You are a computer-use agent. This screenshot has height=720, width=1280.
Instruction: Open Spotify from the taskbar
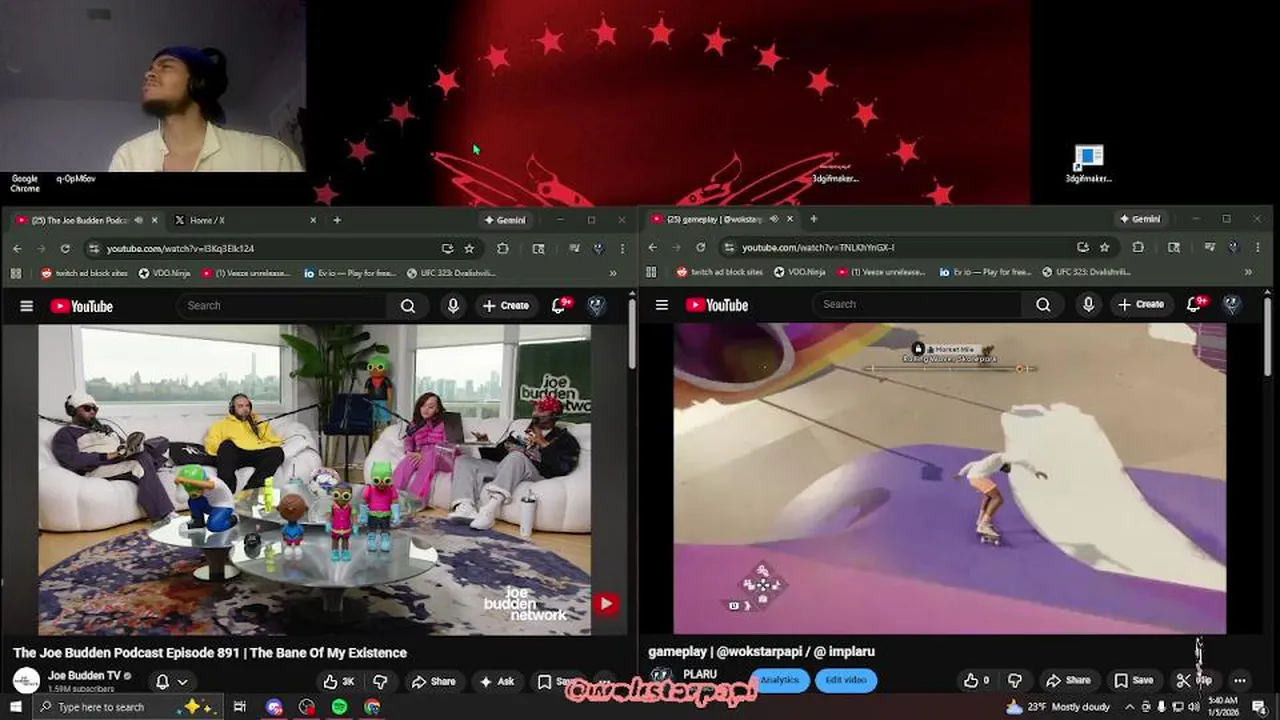[x=339, y=707]
